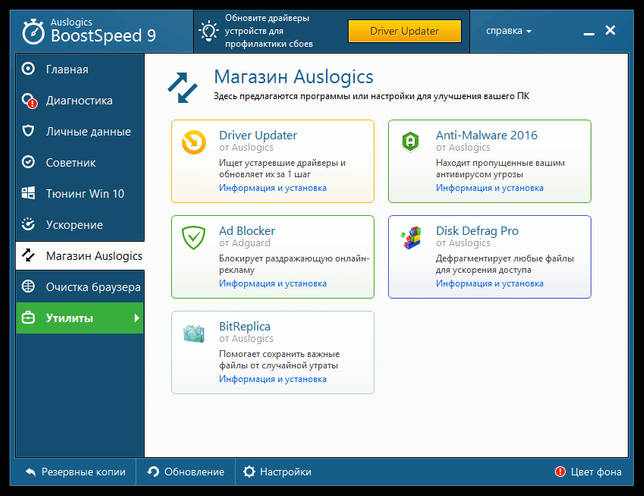The height and width of the screenshot is (496, 644).
Task: Click the Ad Blocker green shield icon
Action: (x=194, y=237)
